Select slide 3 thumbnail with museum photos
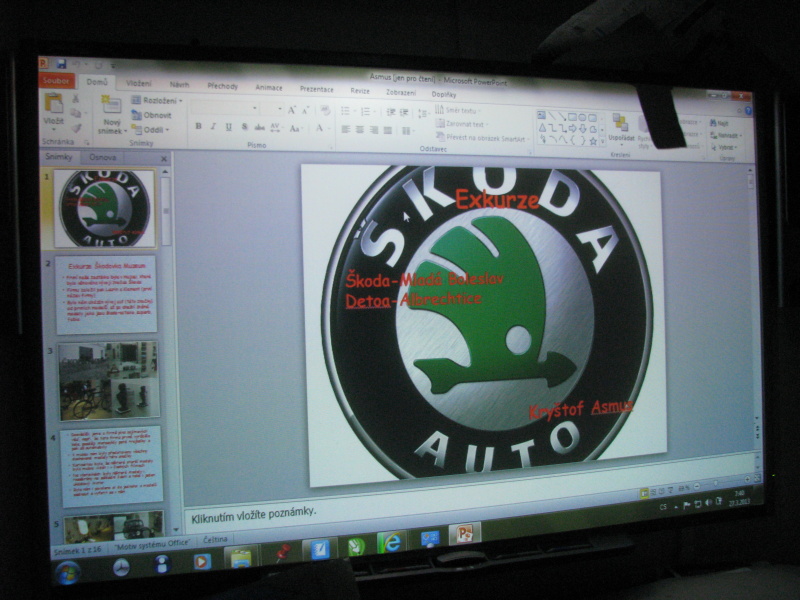 109,381
